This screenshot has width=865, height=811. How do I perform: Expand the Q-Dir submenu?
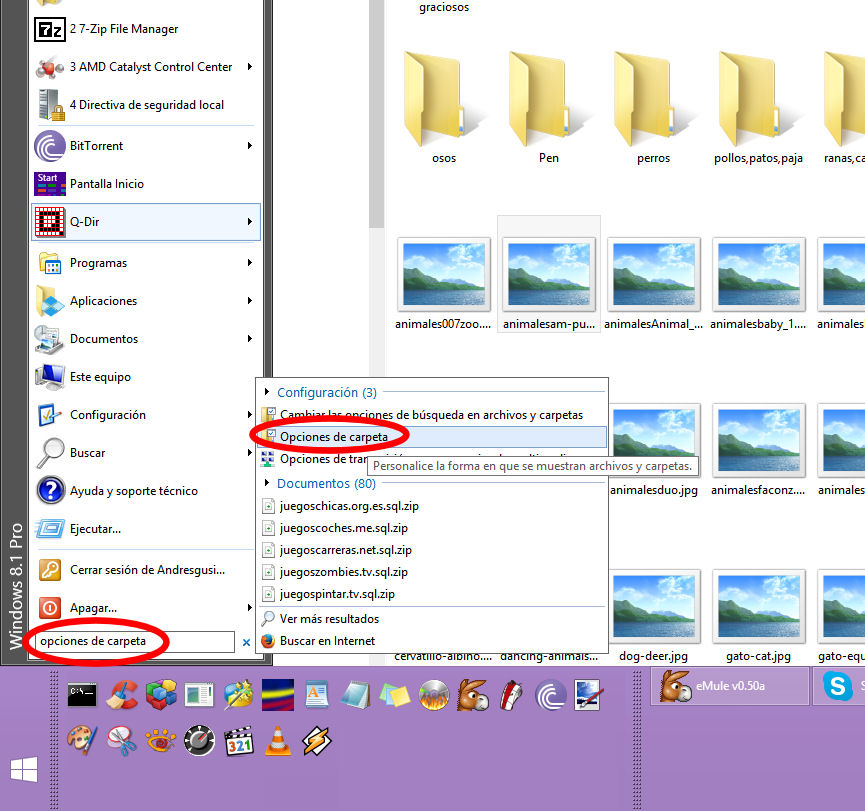tap(249, 222)
